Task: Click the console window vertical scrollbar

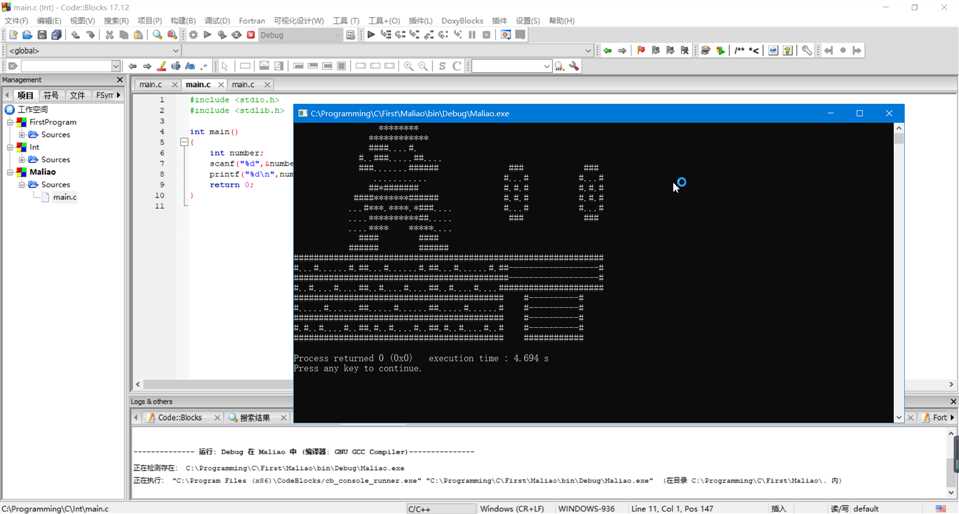Action: (x=898, y=272)
